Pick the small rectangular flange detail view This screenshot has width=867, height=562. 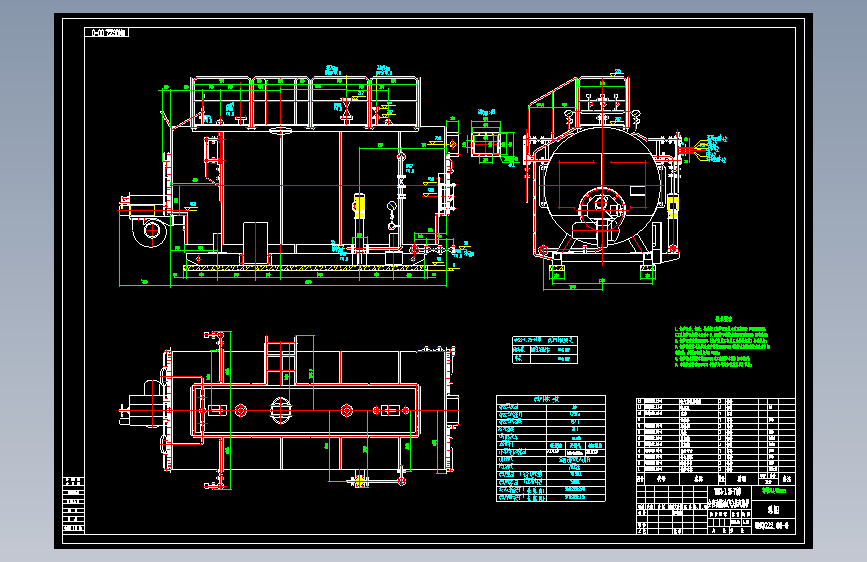click(x=485, y=145)
